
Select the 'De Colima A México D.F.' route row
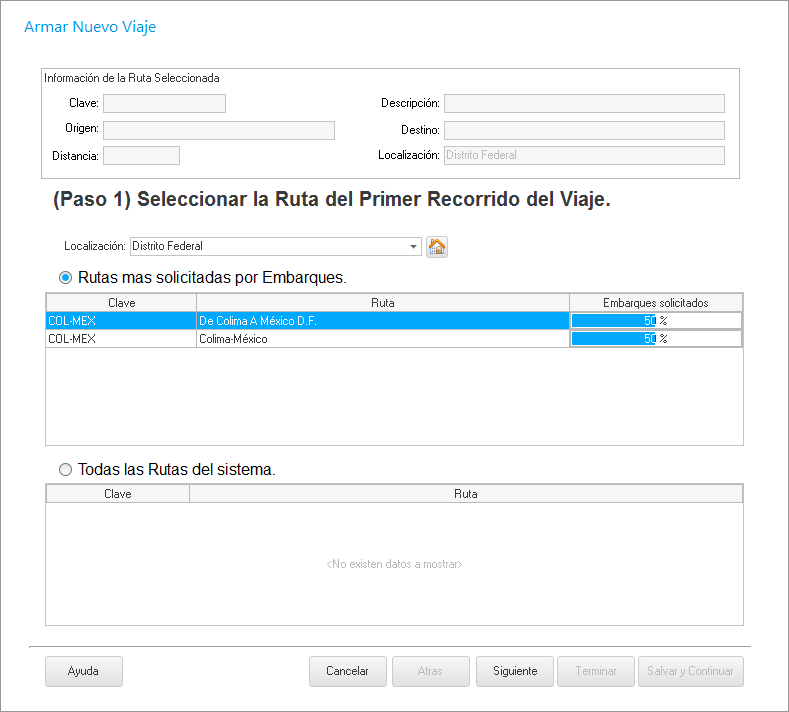382,321
